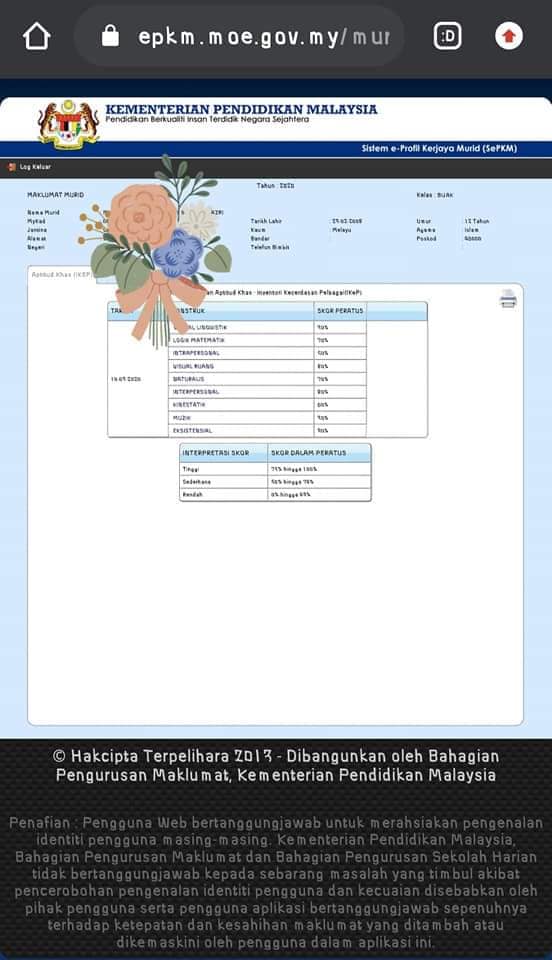Click the Malaysia coat of arms logo

[68, 125]
